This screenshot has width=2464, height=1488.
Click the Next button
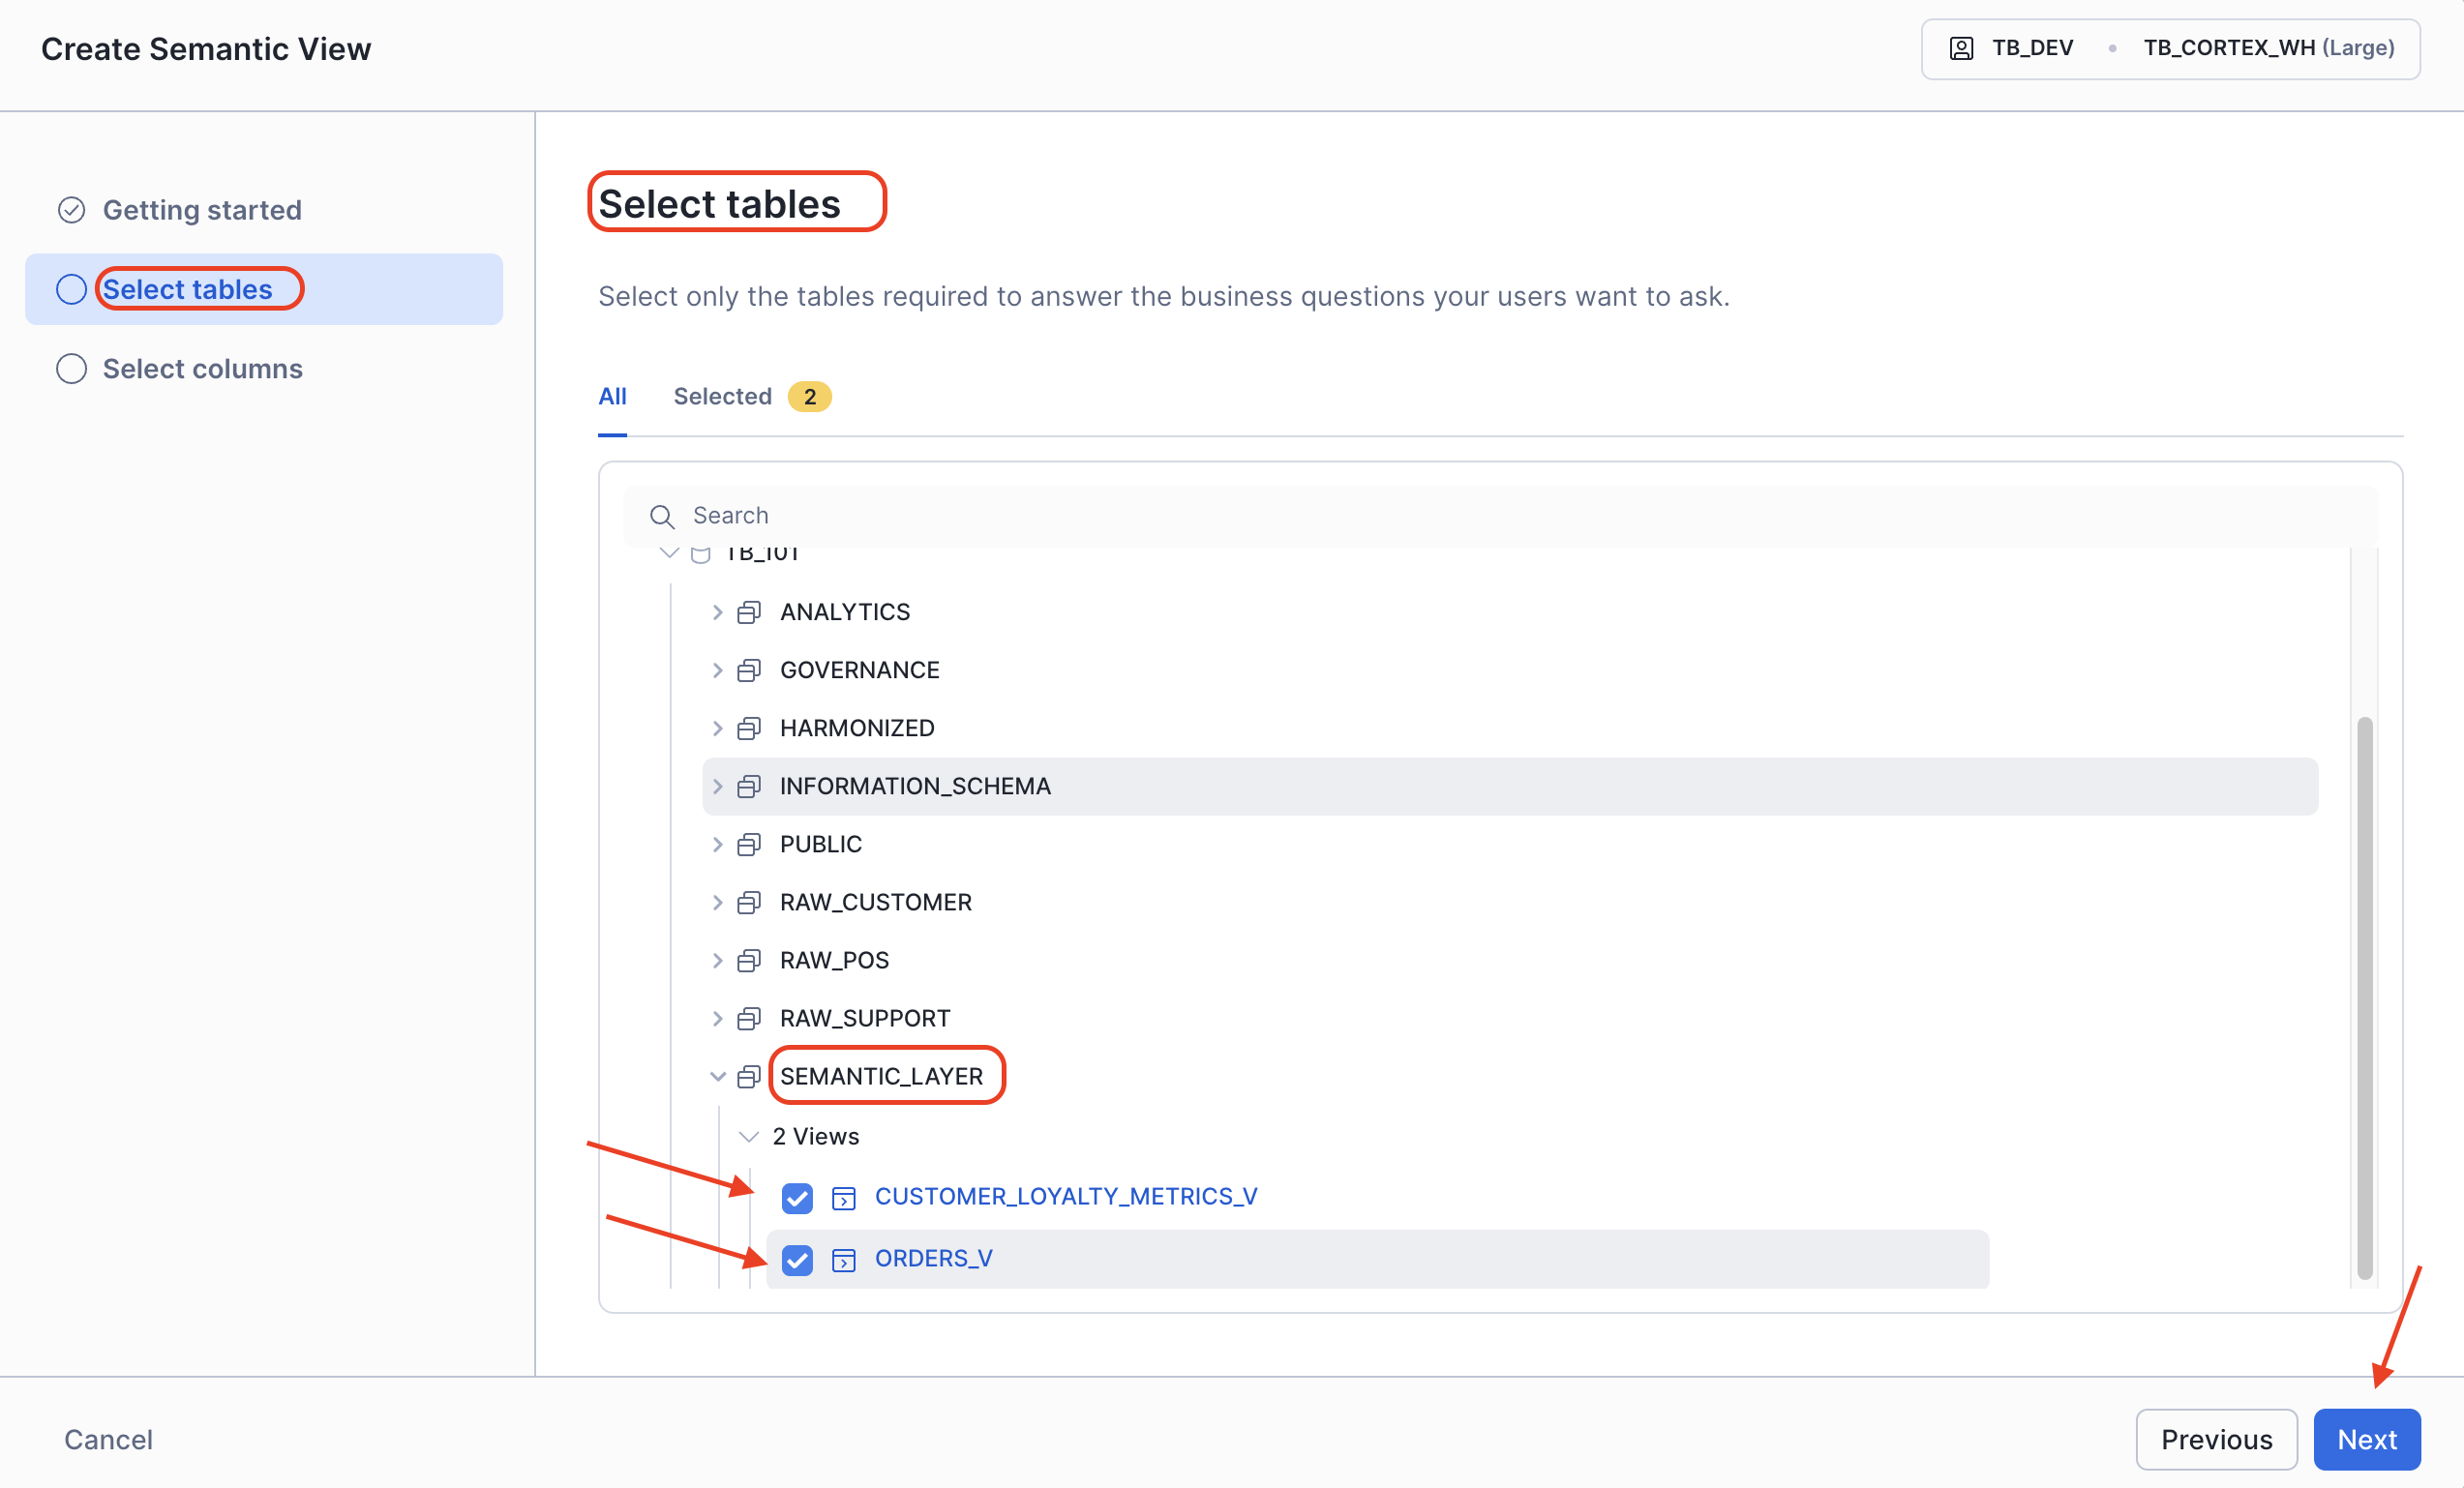2365,1439
